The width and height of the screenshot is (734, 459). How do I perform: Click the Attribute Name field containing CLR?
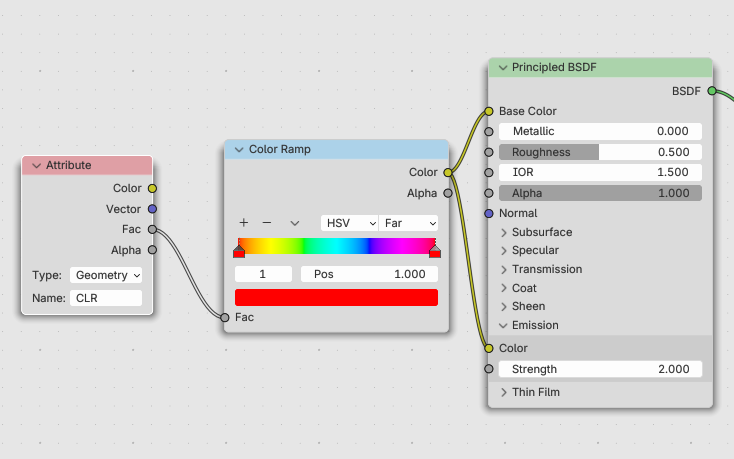click(x=106, y=298)
